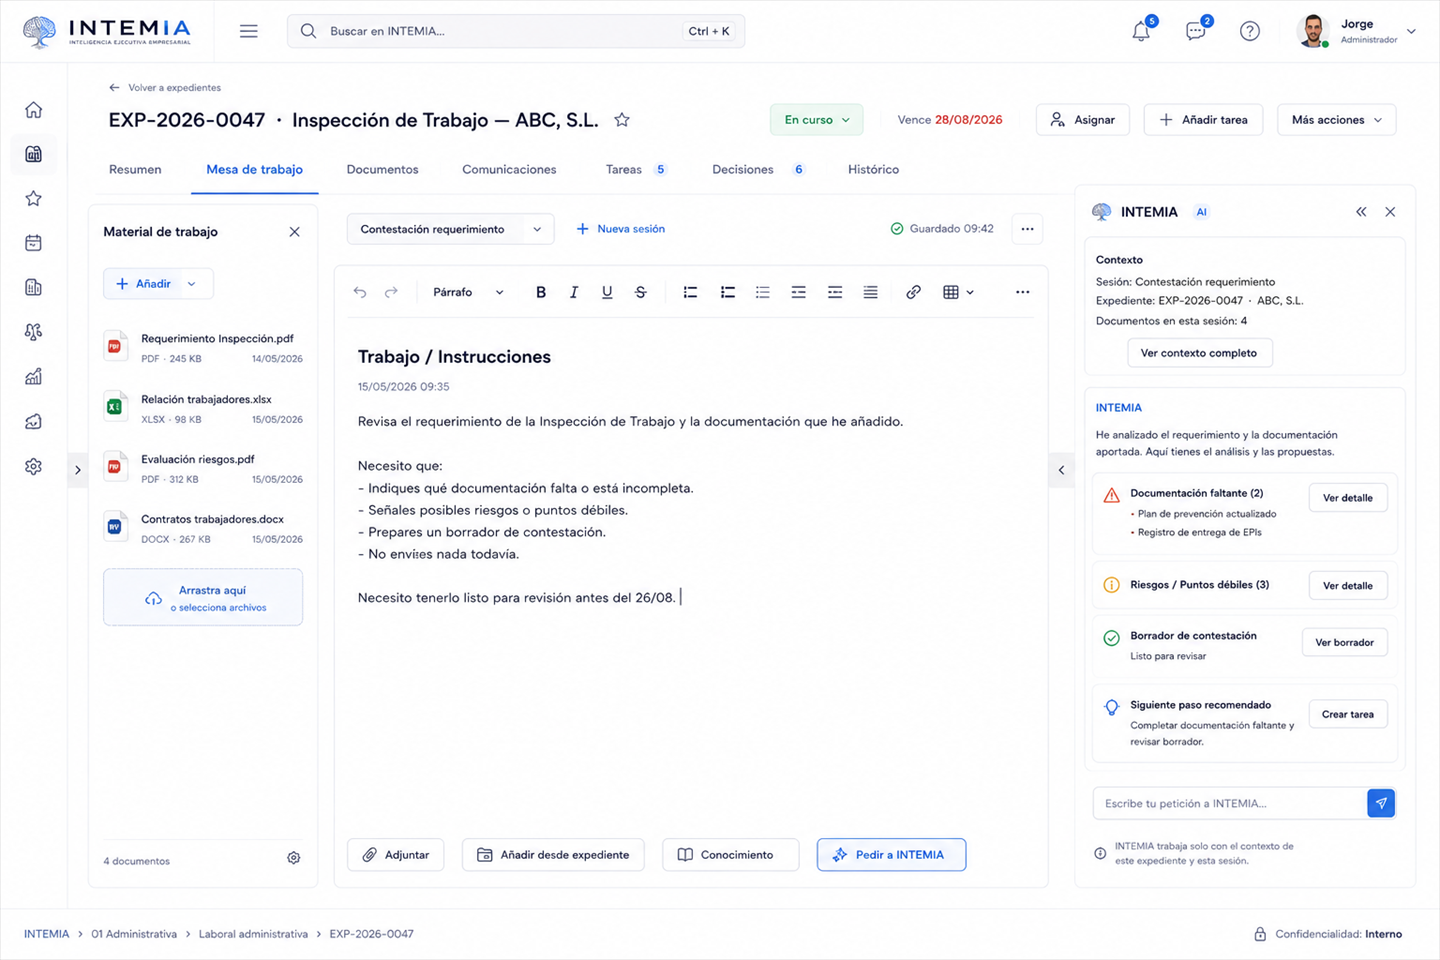Click Ver borrador button
Screen dimensions: 1440x960
coord(1345,643)
